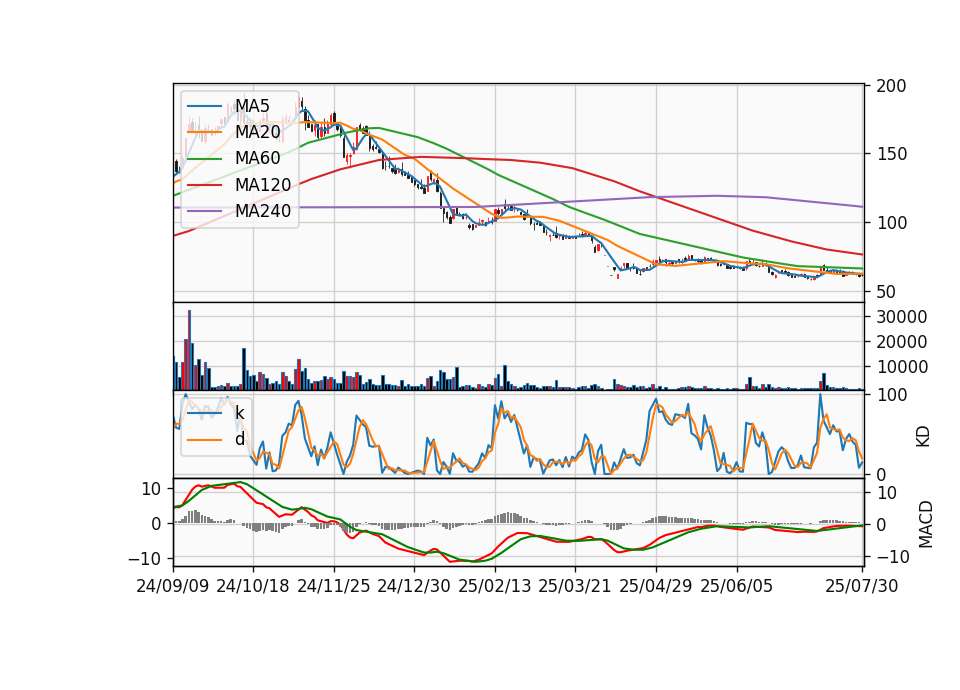
Task: Click the -10 label on left MACD axis
Action: pos(144,560)
